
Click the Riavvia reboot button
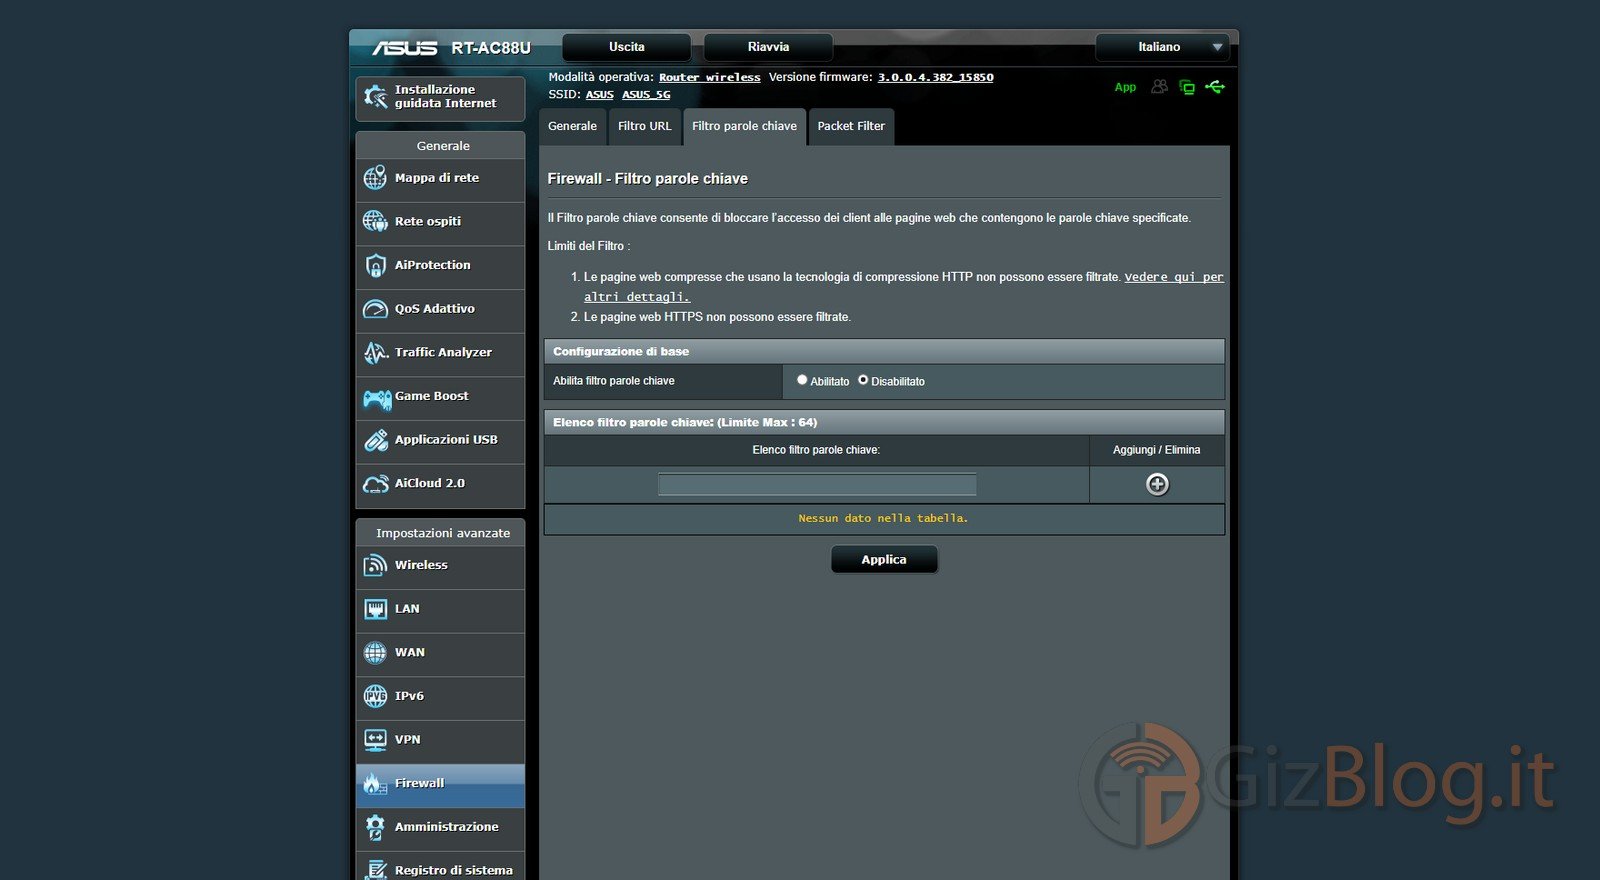pyautogui.click(x=768, y=47)
